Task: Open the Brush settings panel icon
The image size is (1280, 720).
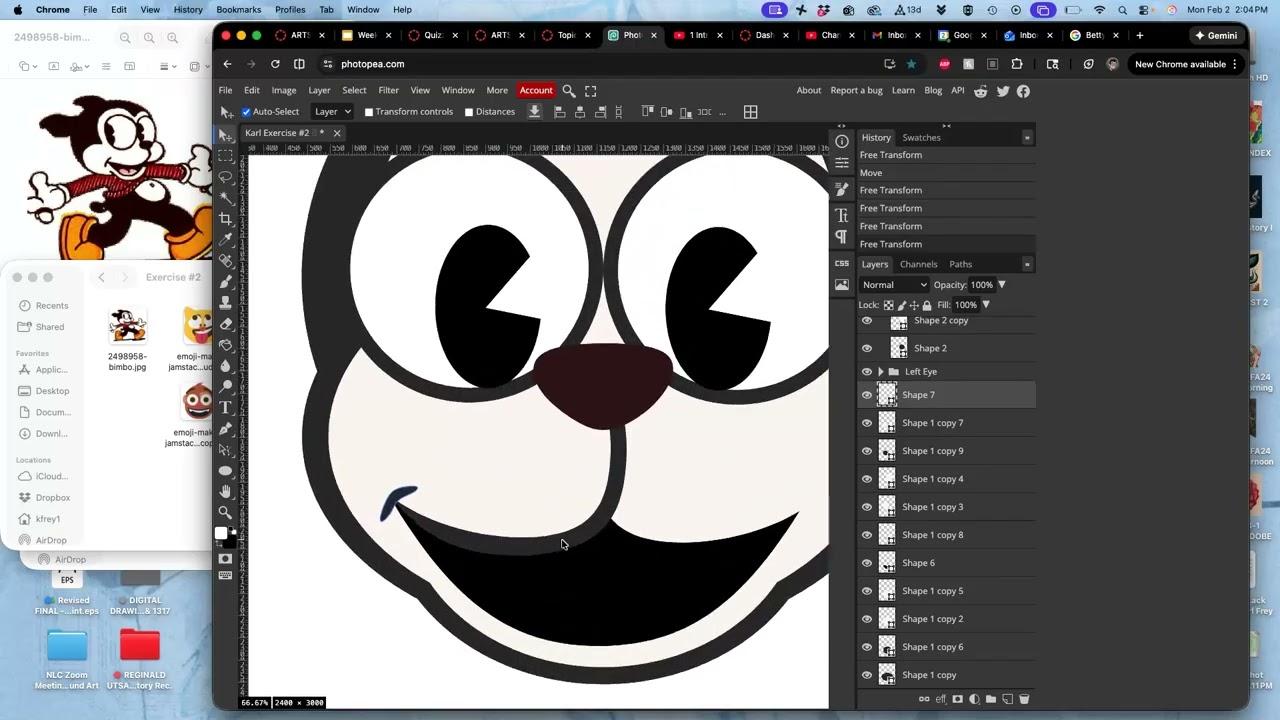Action: click(x=842, y=189)
